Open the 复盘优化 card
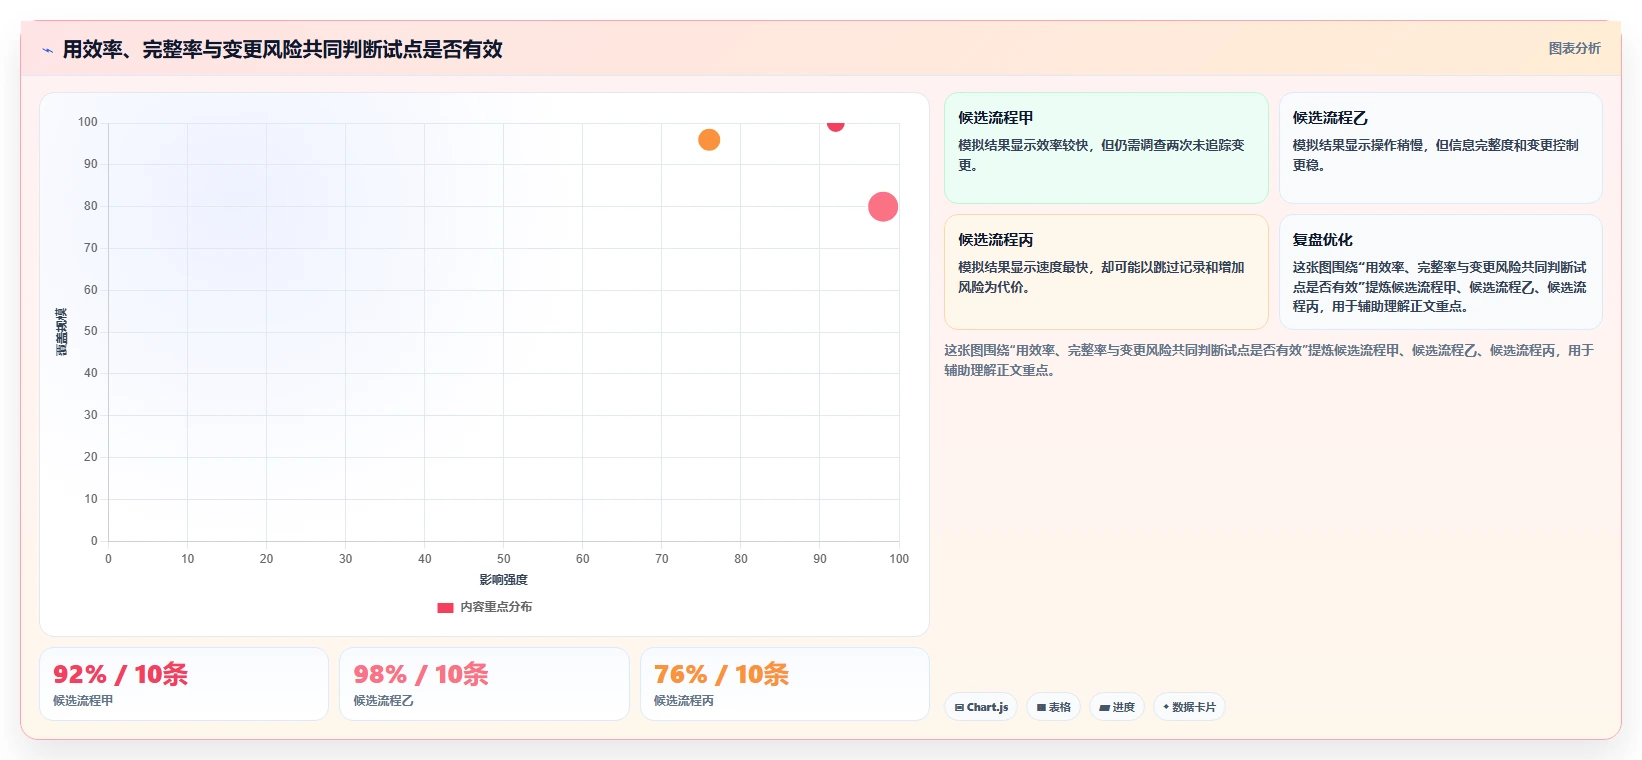The height and width of the screenshot is (760, 1642). (x=1440, y=272)
